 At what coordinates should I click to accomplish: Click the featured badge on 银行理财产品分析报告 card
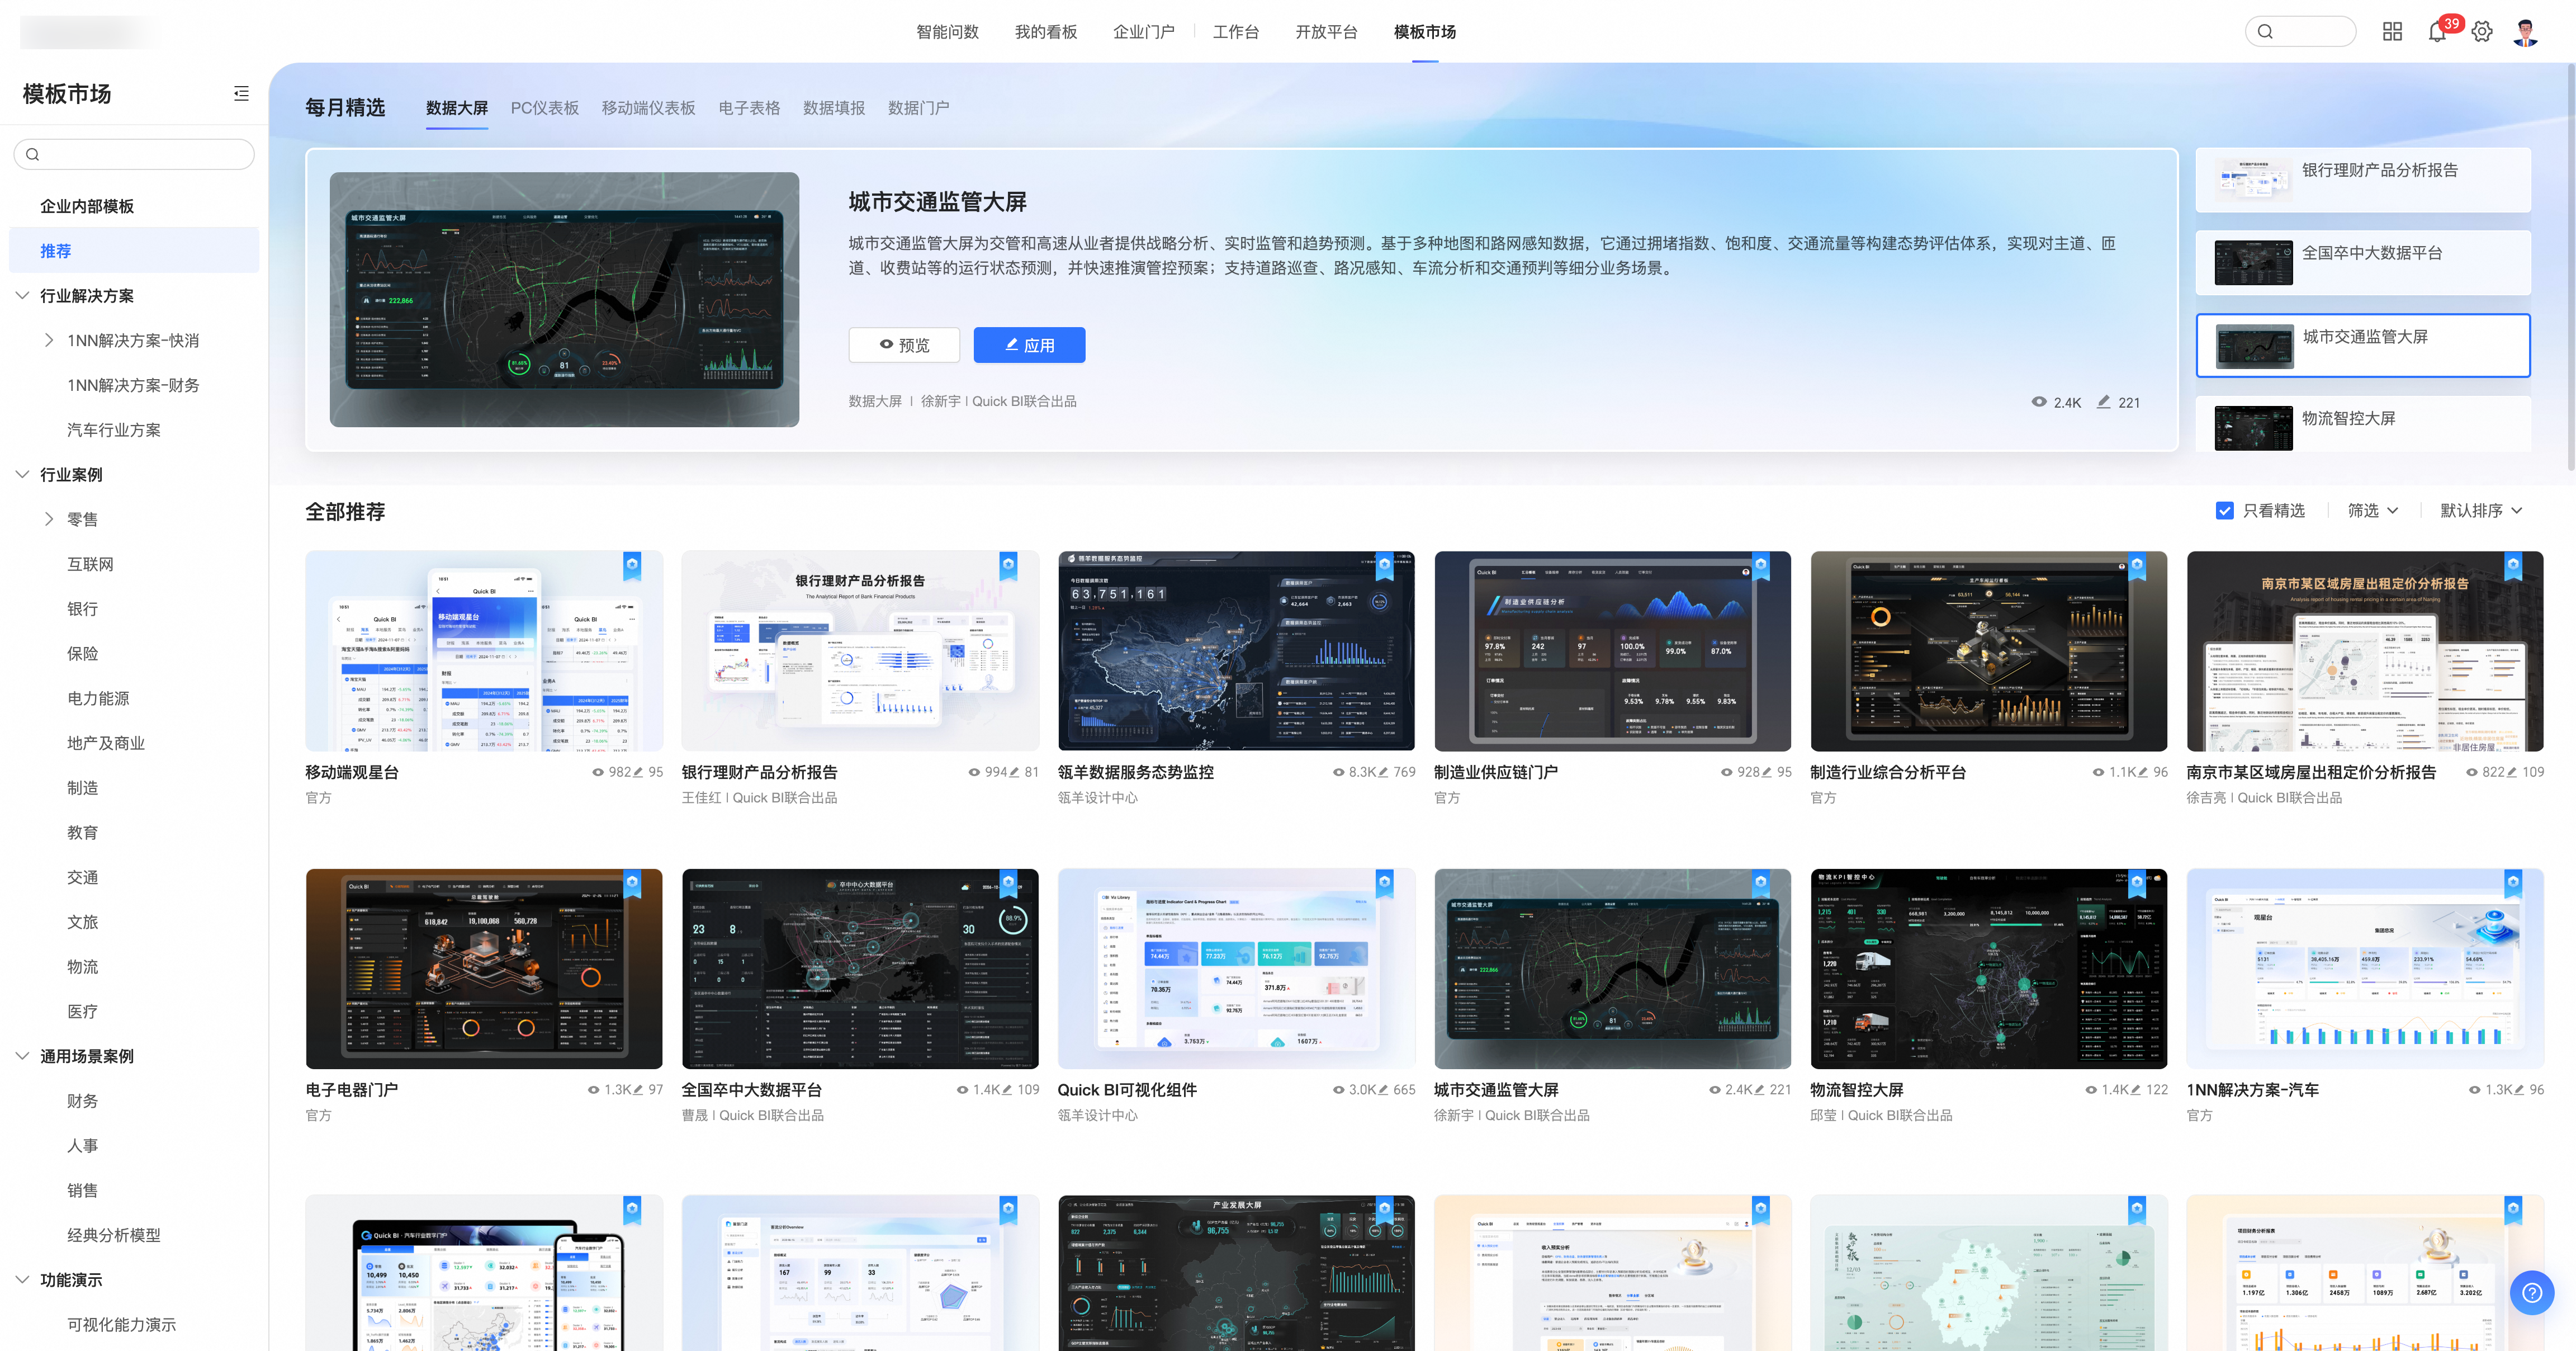click(1008, 566)
